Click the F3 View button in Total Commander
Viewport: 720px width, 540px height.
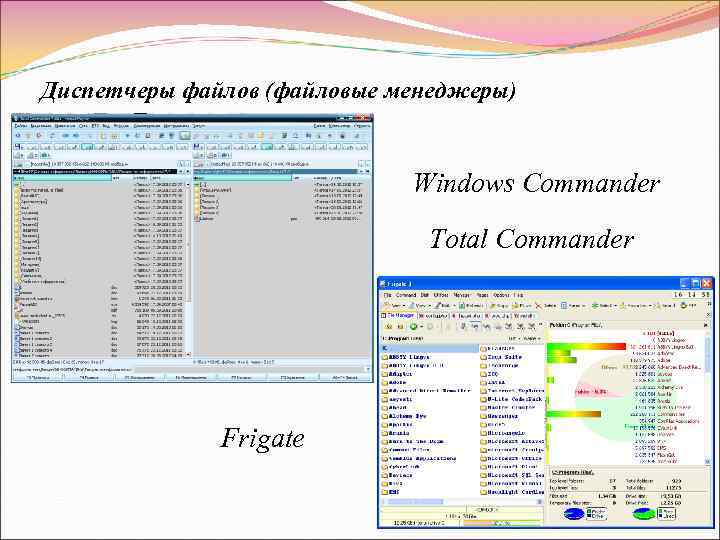pos(38,377)
